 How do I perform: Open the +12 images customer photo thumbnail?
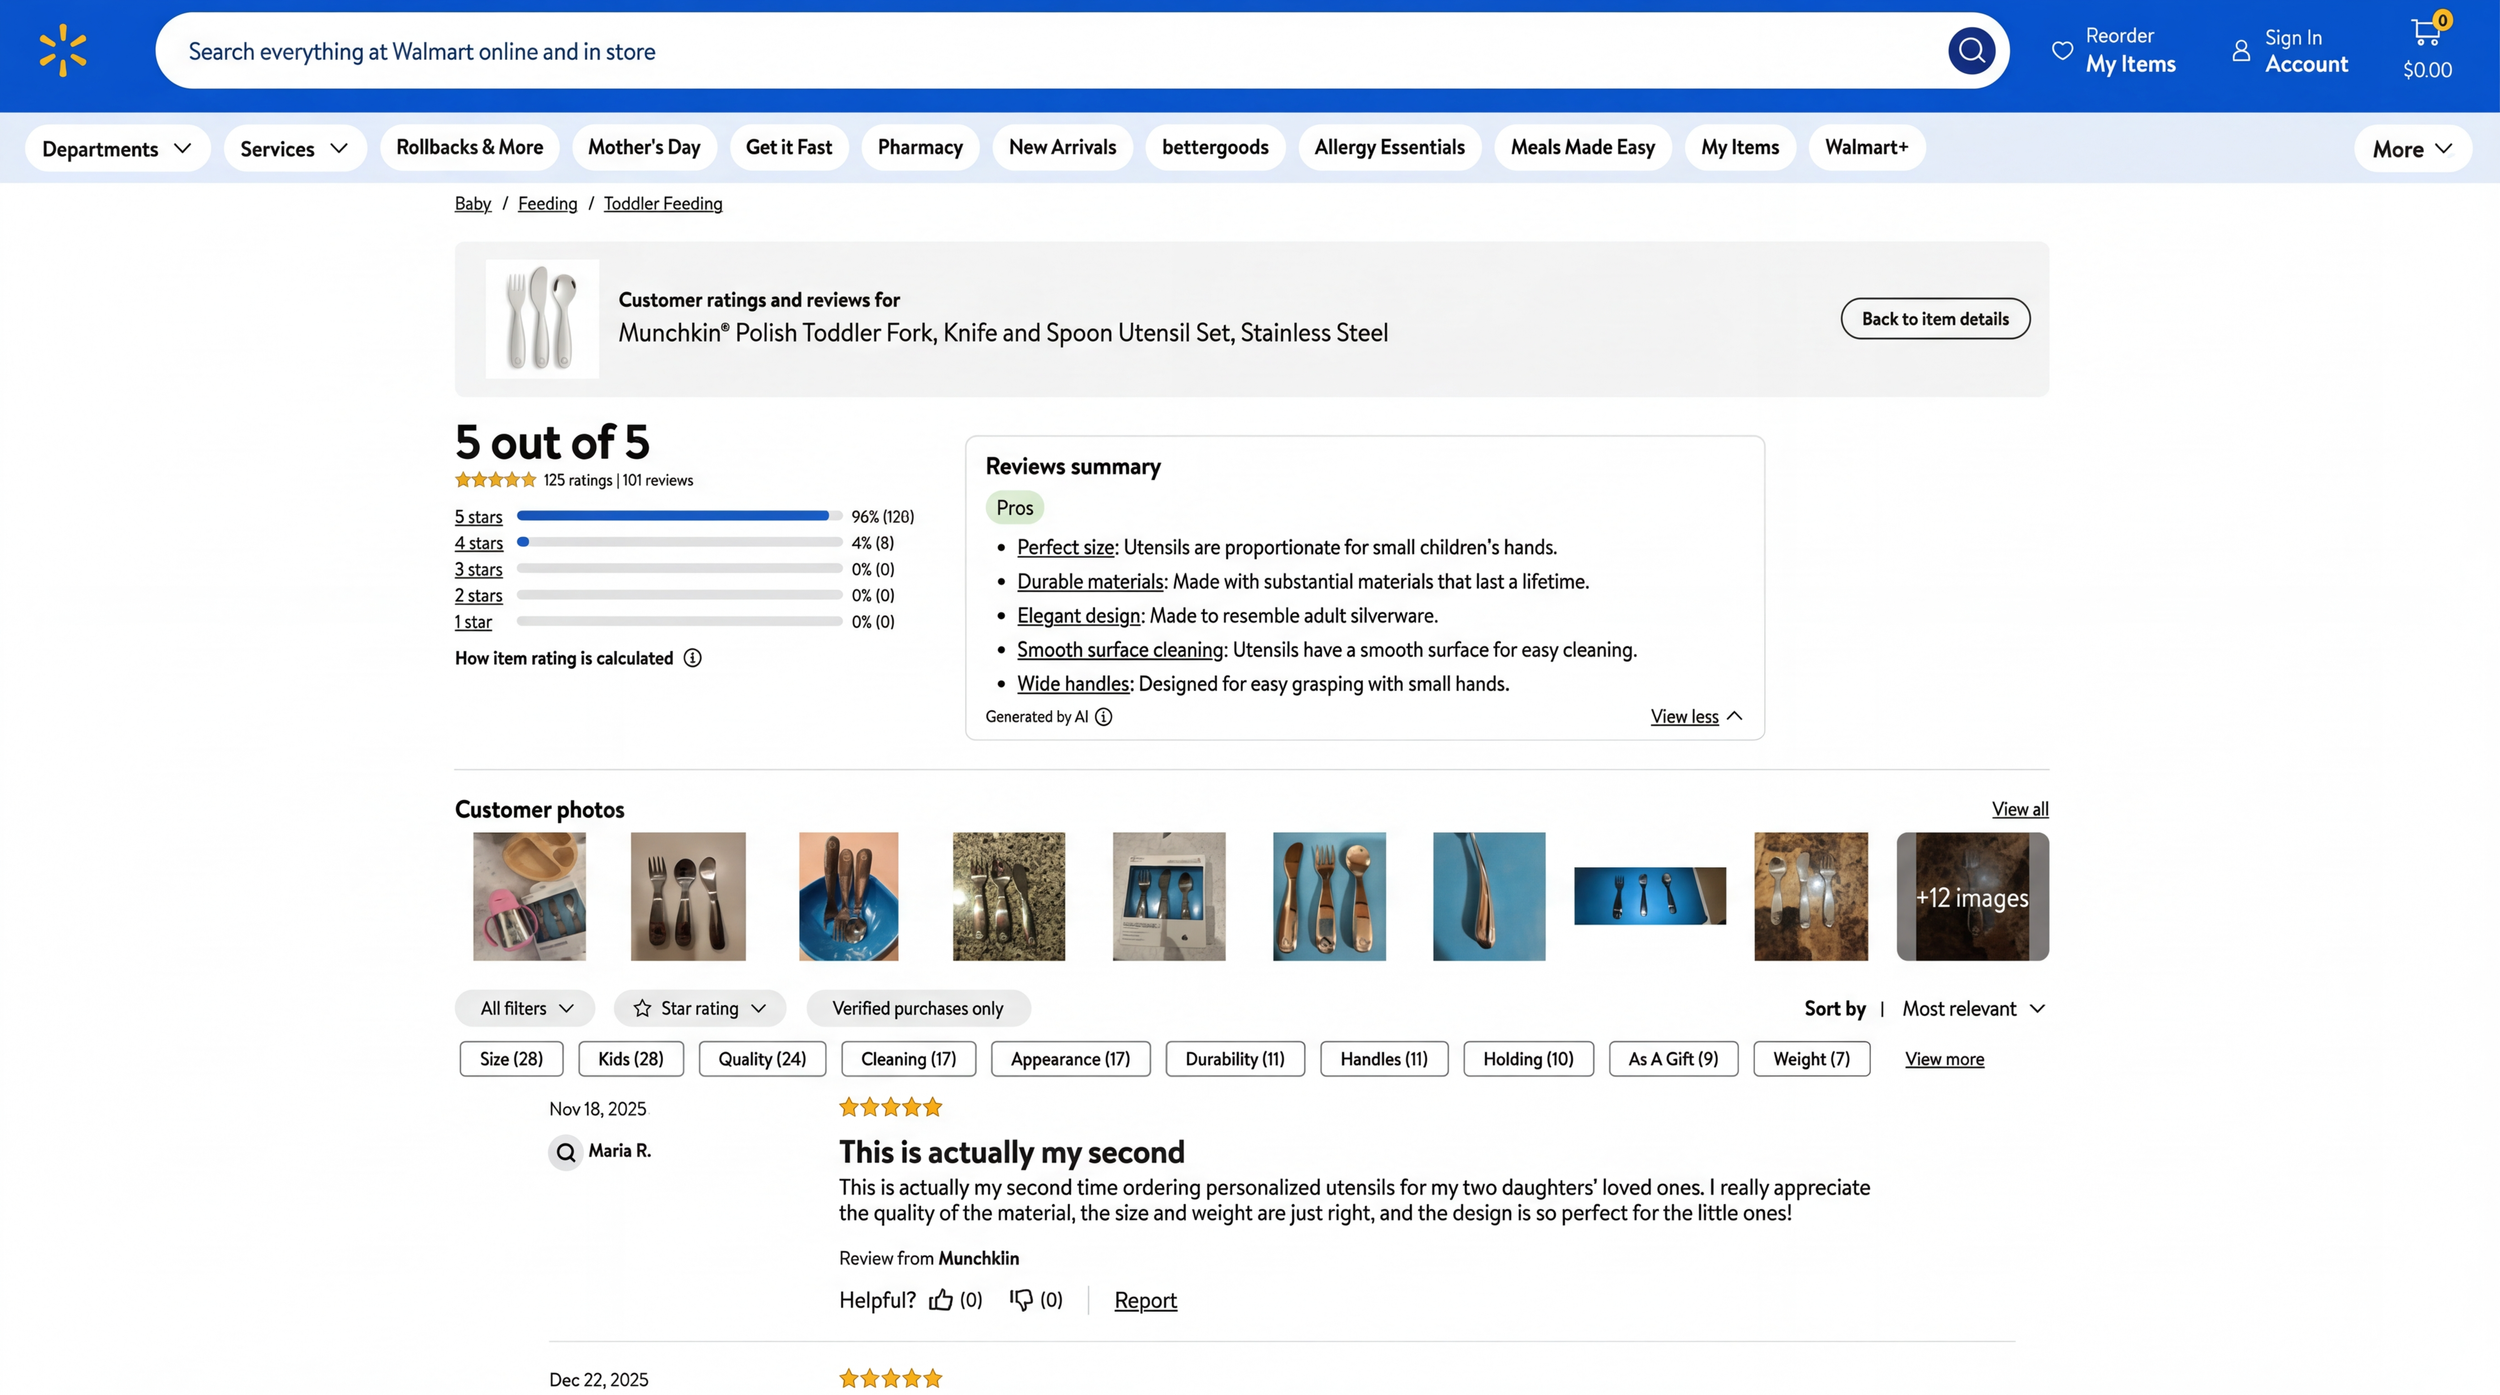coord(1971,897)
